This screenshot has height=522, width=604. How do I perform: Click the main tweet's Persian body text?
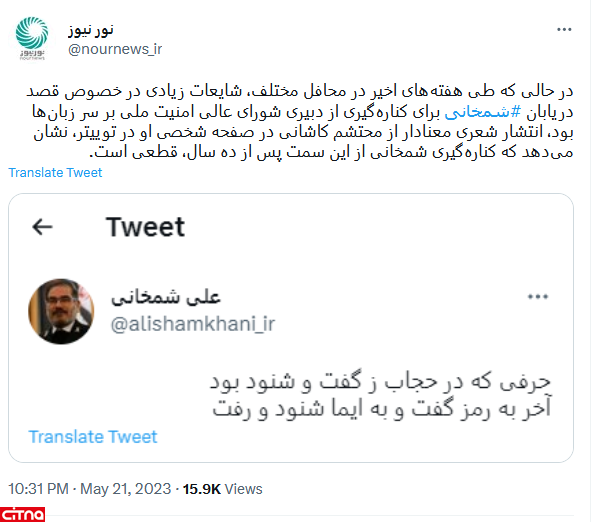coord(300,123)
